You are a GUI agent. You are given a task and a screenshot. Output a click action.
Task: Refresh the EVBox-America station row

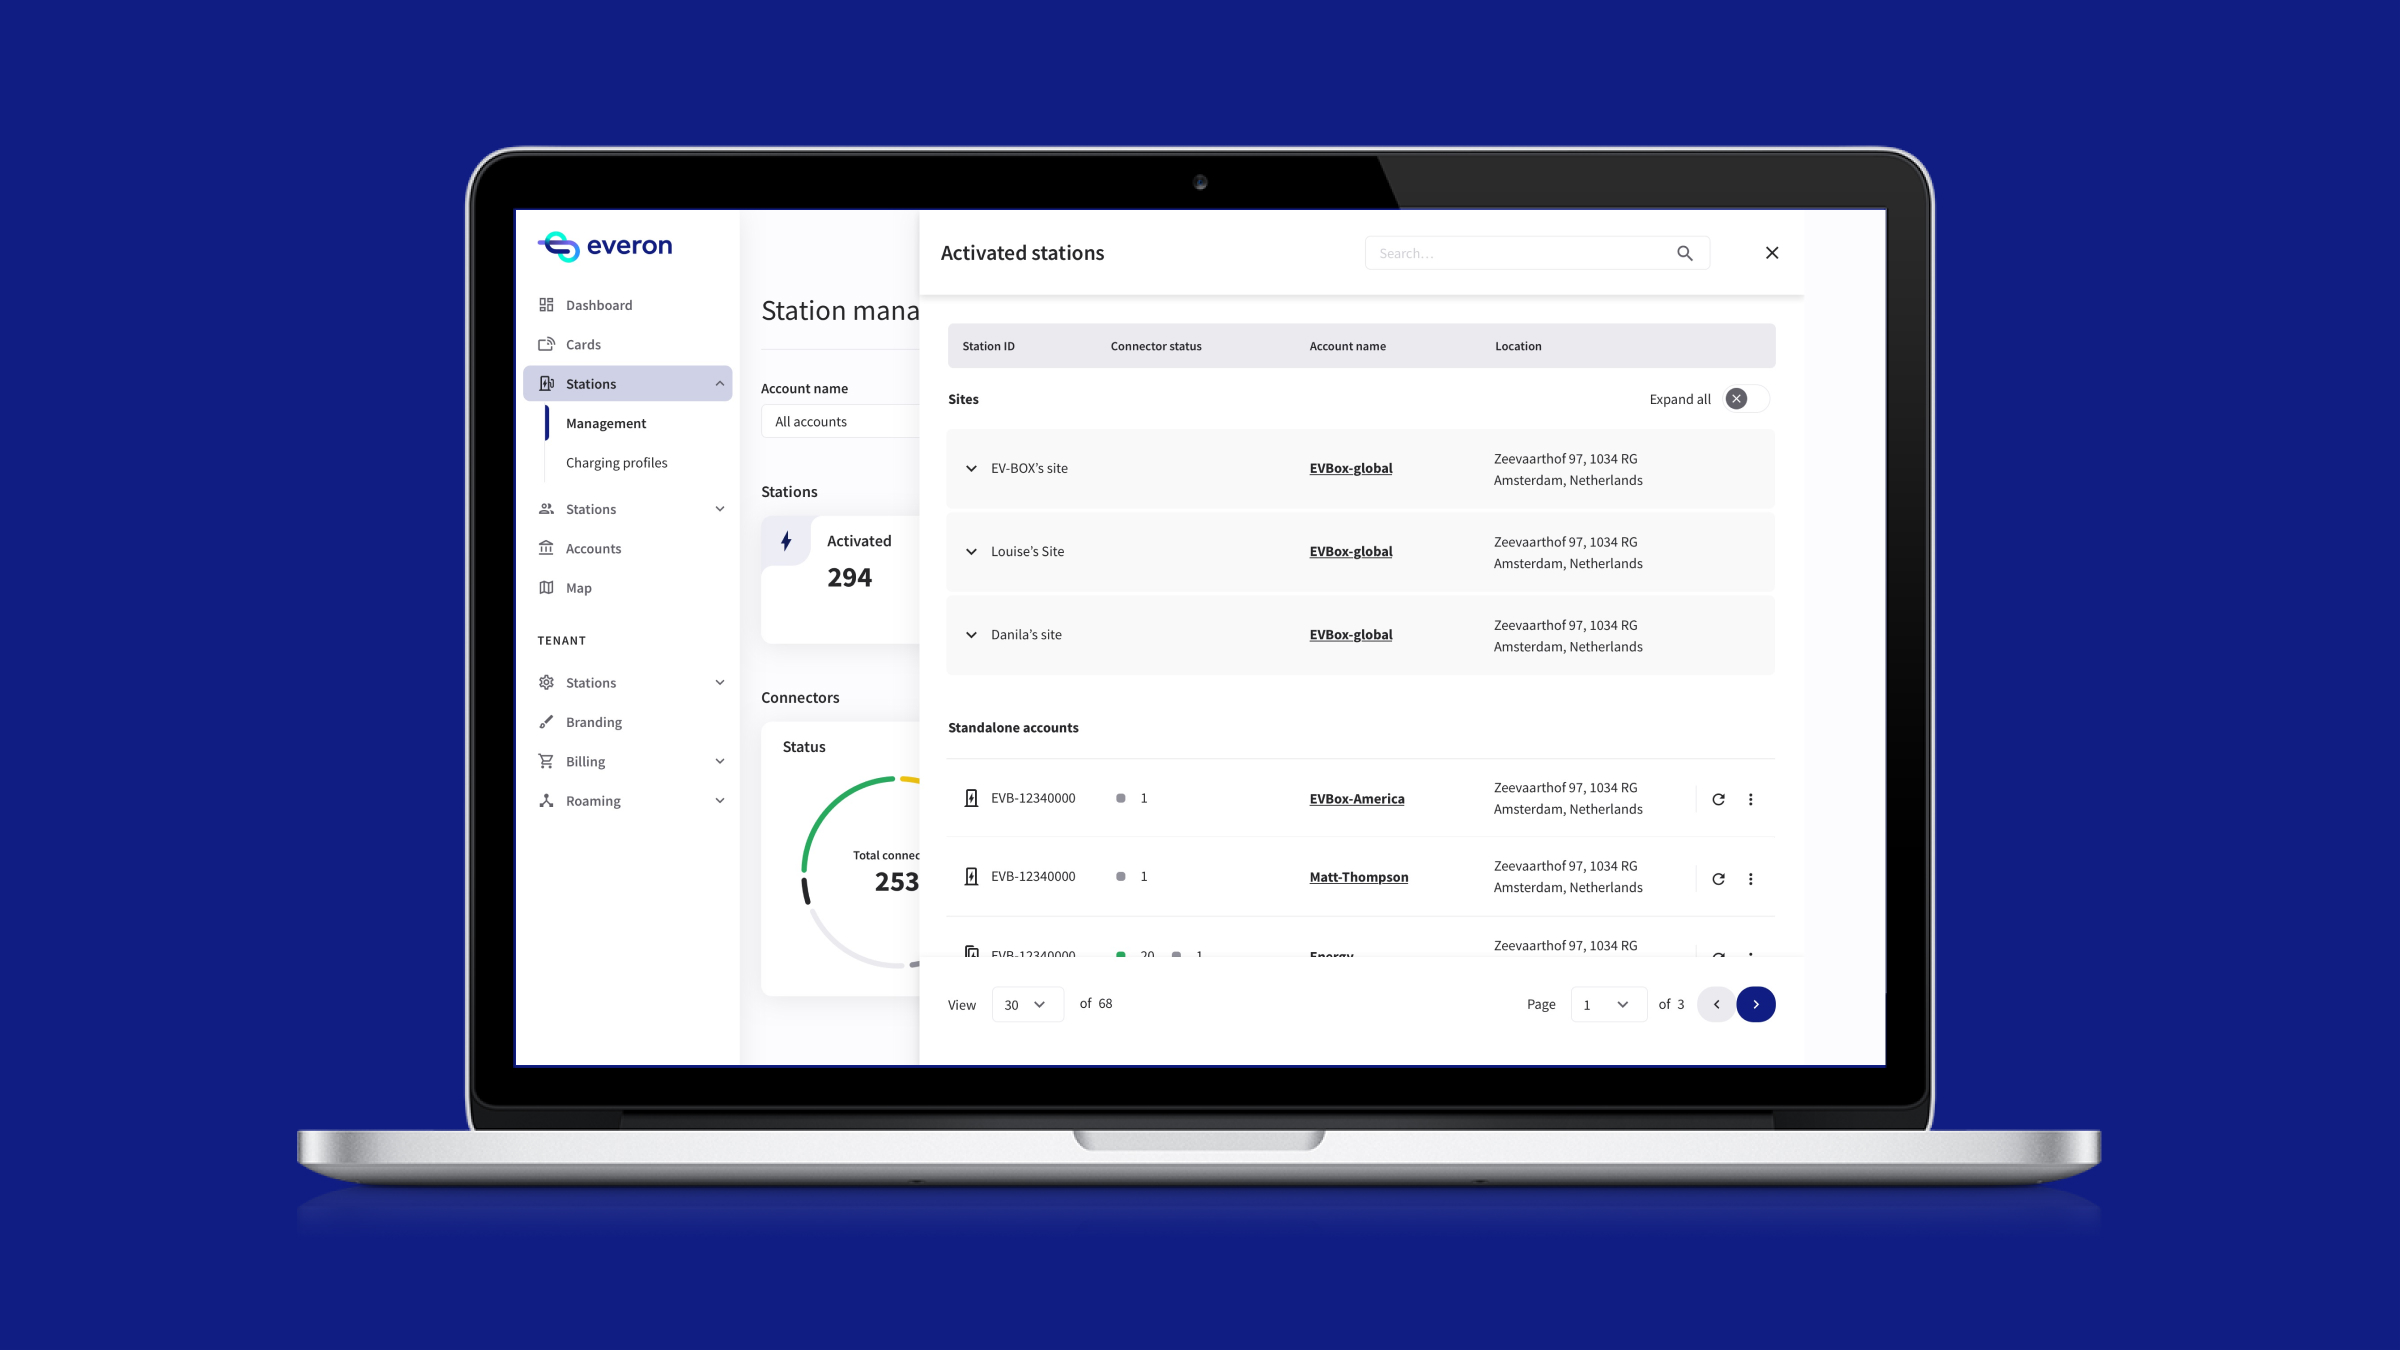[x=1718, y=799]
